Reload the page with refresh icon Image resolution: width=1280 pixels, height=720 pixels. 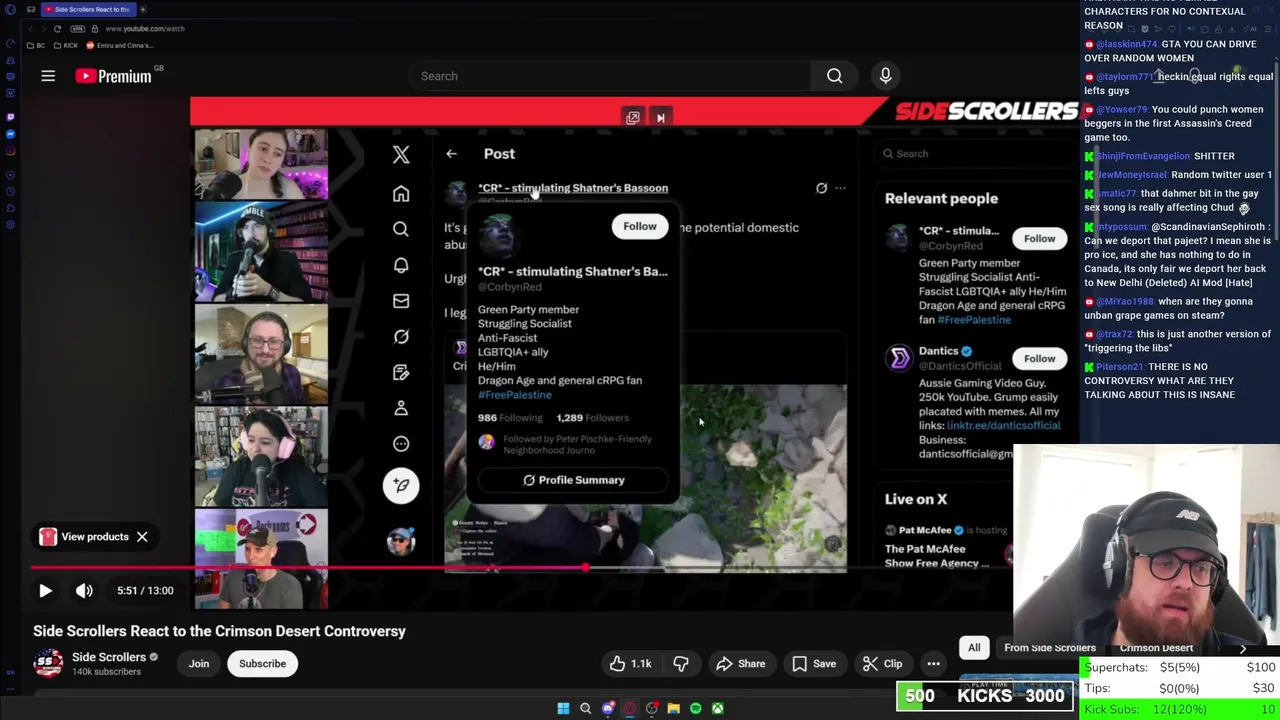[57, 29]
